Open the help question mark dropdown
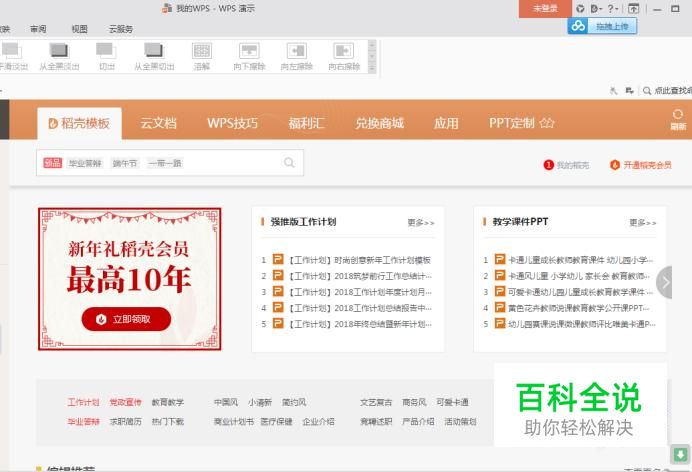 tap(613, 8)
